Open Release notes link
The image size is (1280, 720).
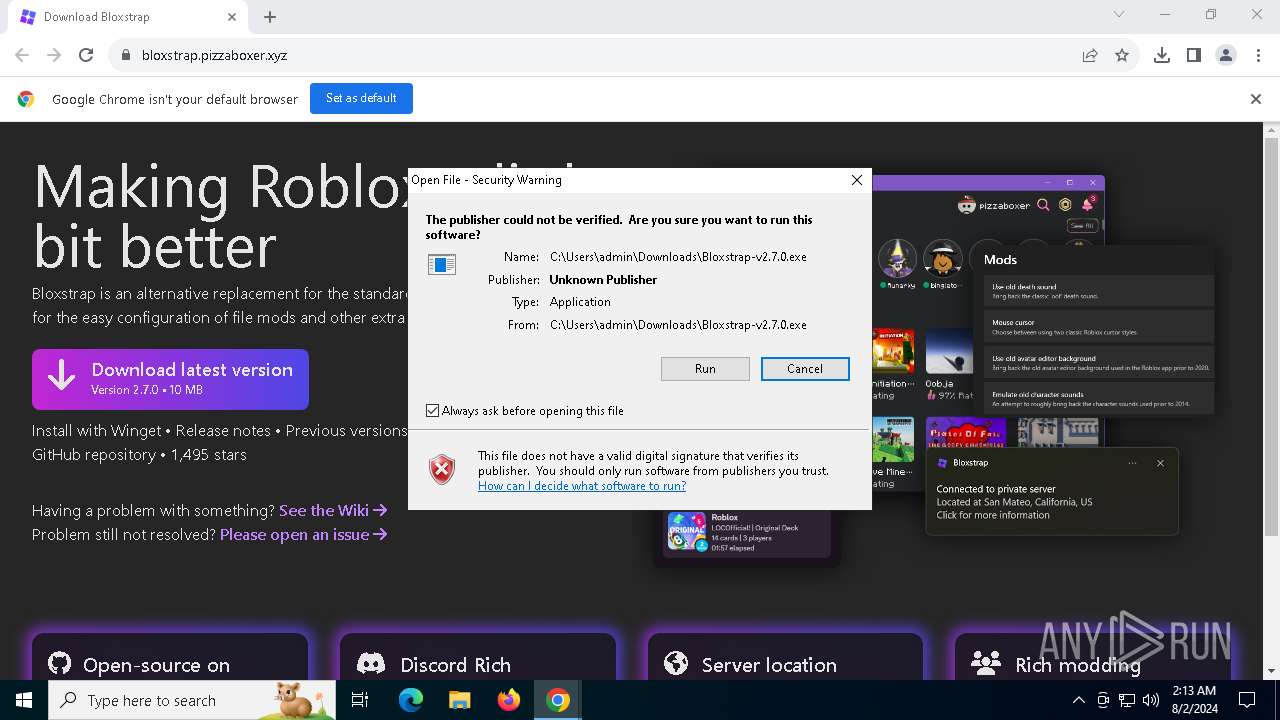click(x=223, y=431)
